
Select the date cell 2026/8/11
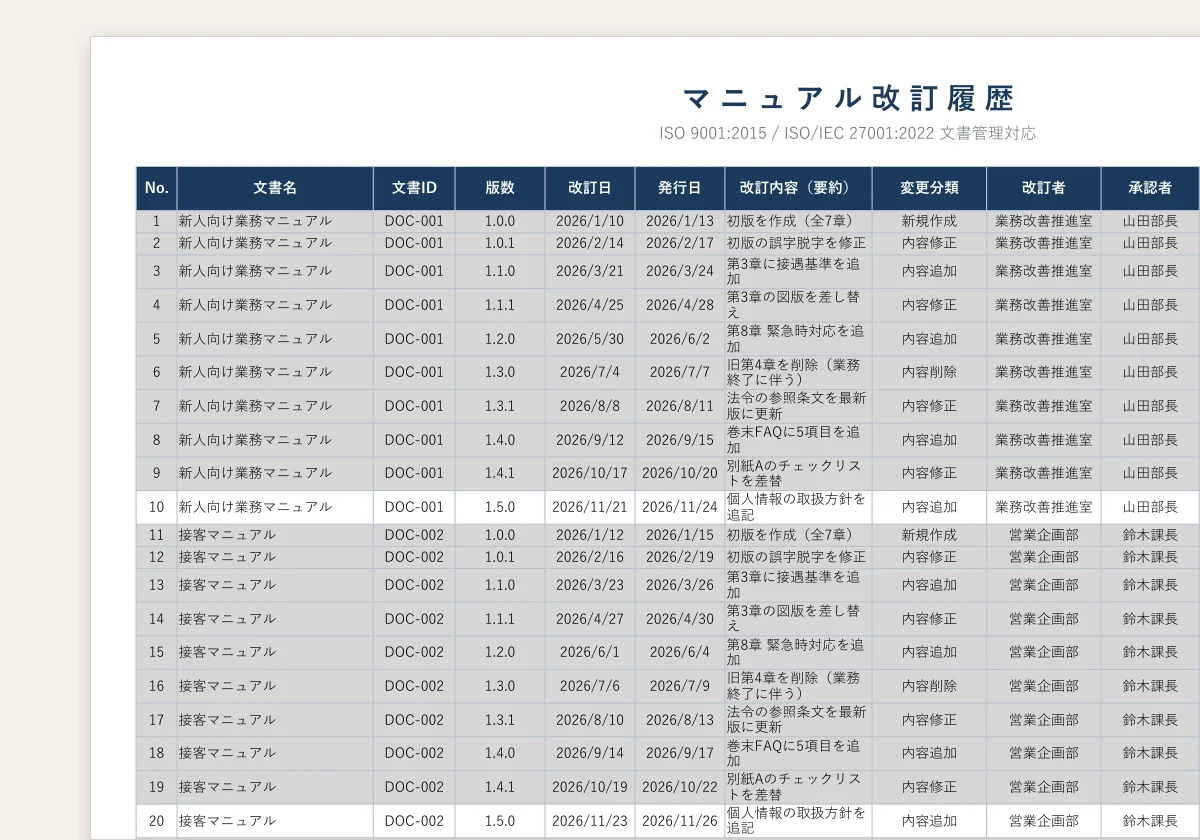click(x=680, y=406)
